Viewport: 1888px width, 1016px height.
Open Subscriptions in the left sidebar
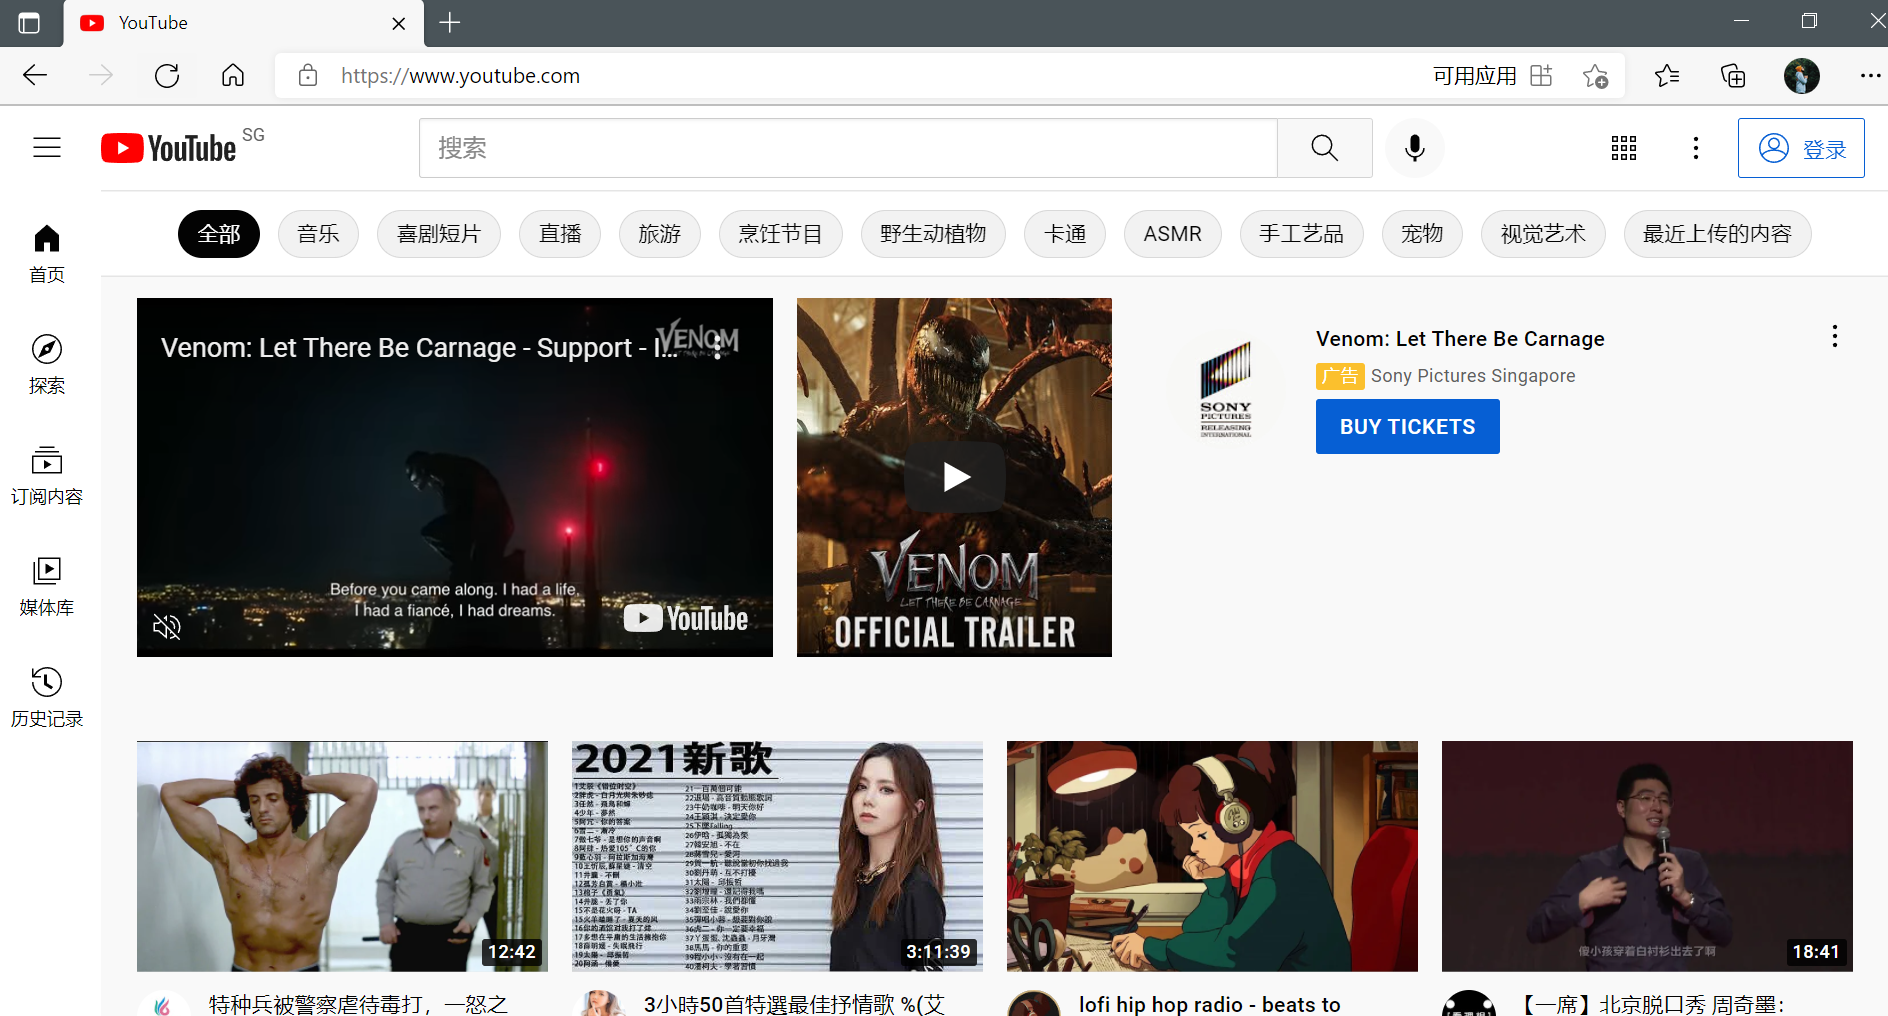47,475
